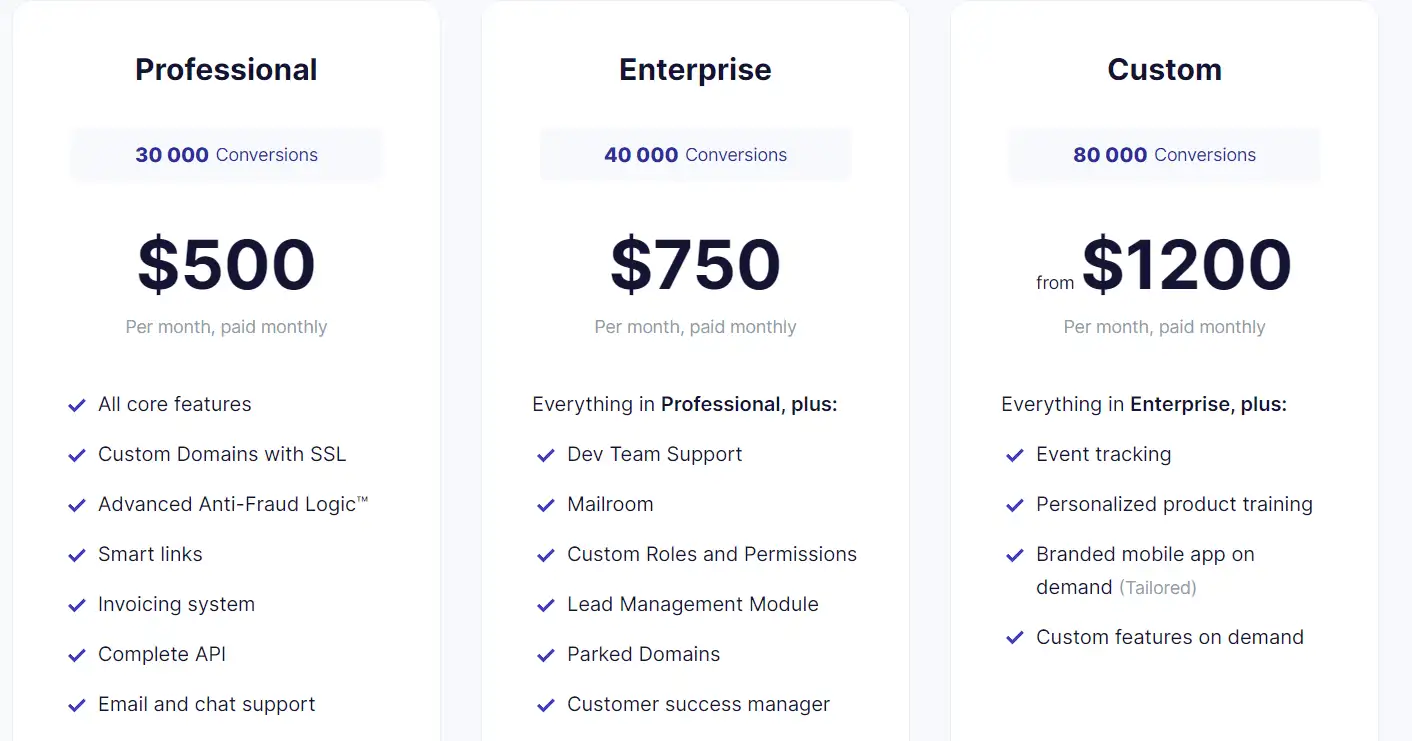Click checkmark beside Mailroom feature
The image size is (1412, 741).
tap(545, 505)
